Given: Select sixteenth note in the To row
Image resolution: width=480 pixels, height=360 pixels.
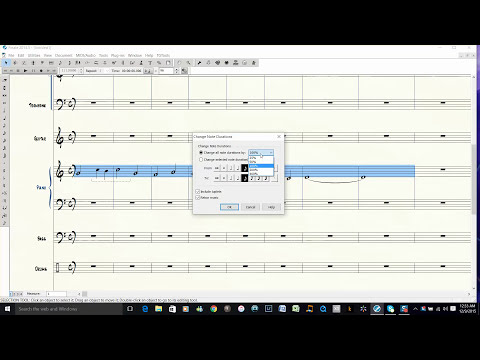Looking at the screenshot, I should 252,178.
